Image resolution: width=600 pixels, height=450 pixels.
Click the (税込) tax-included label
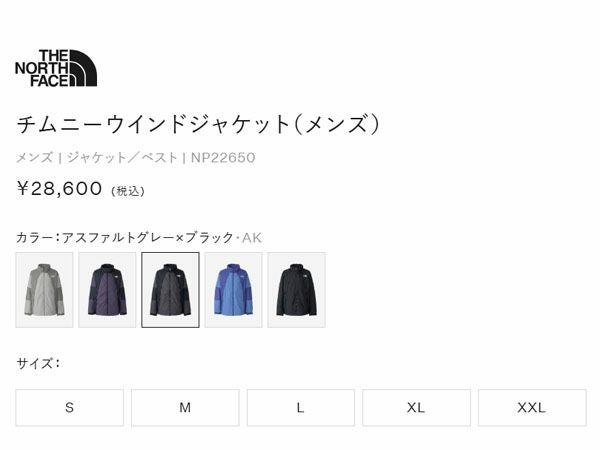[128, 191]
